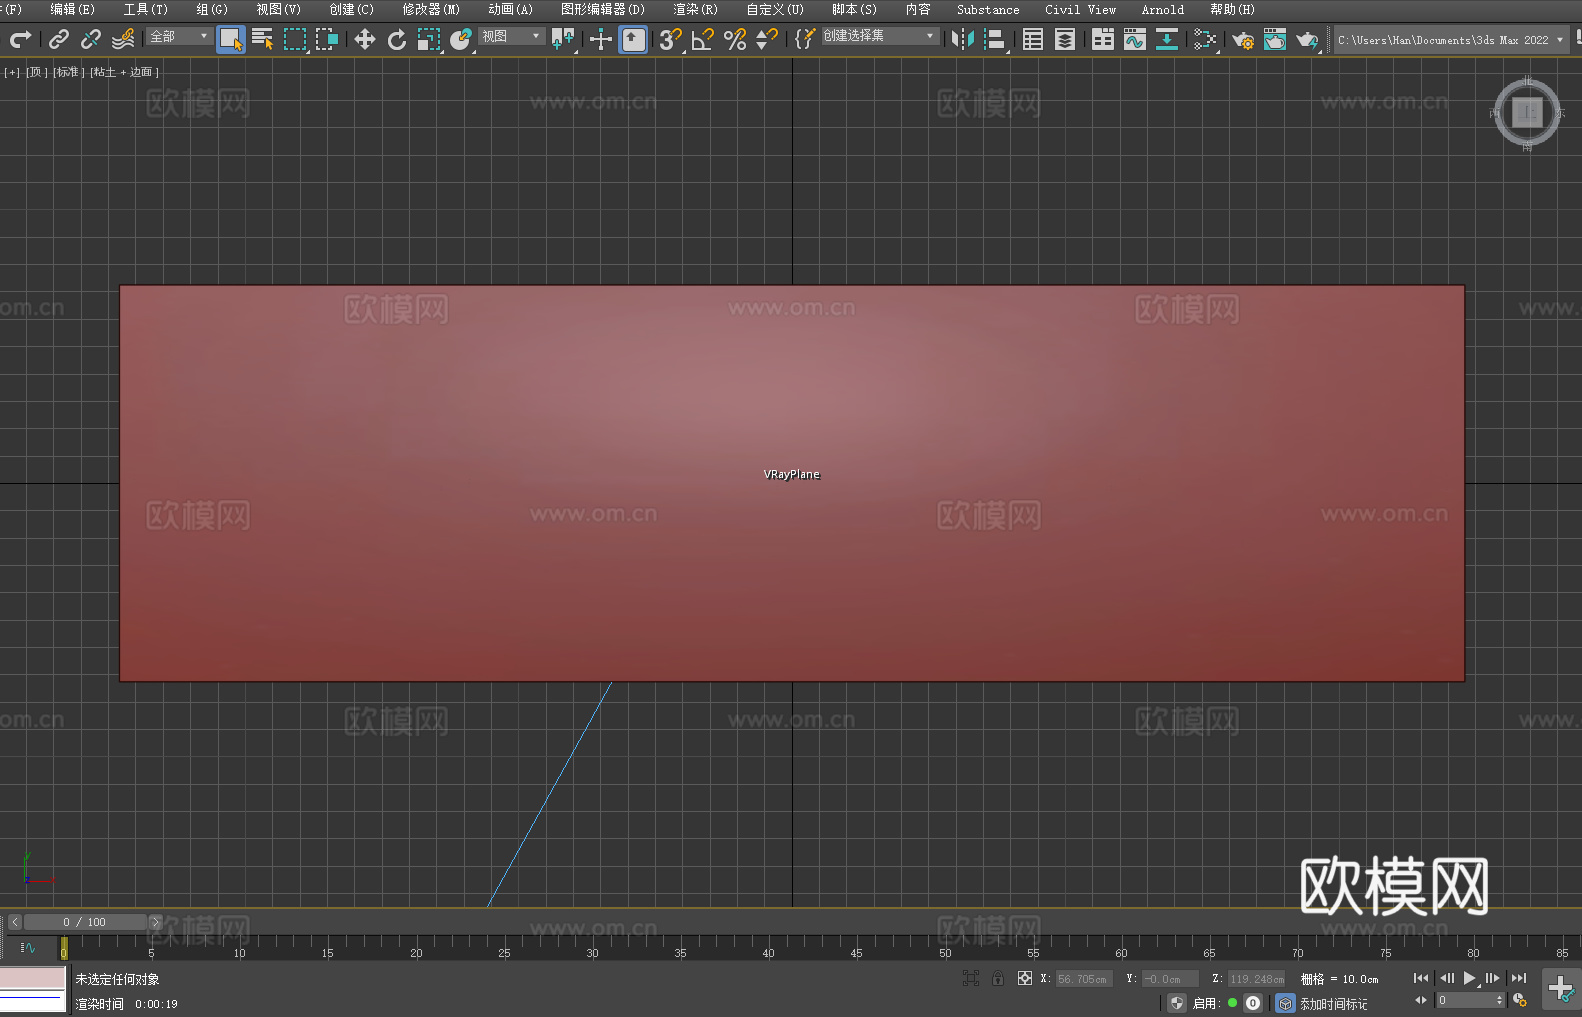
Task: Click the 0 / 100 time slider
Action: (85, 922)
